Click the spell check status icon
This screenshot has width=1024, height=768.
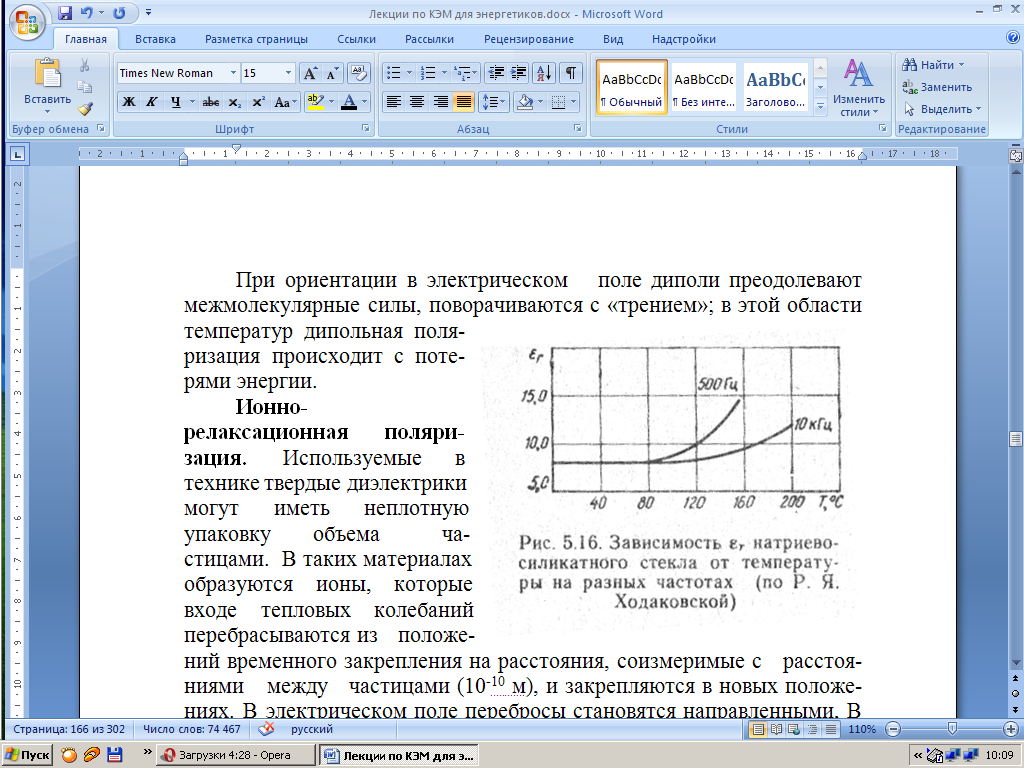click(266, 729)
